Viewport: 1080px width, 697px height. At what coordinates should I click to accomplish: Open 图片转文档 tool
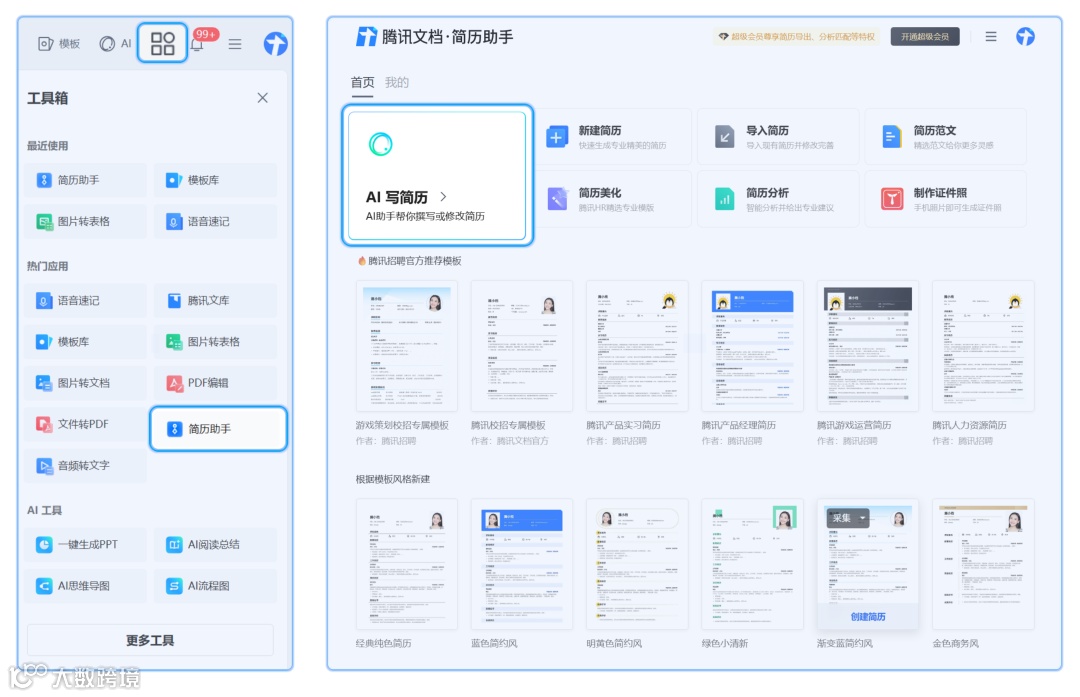[x=85, y=383]
